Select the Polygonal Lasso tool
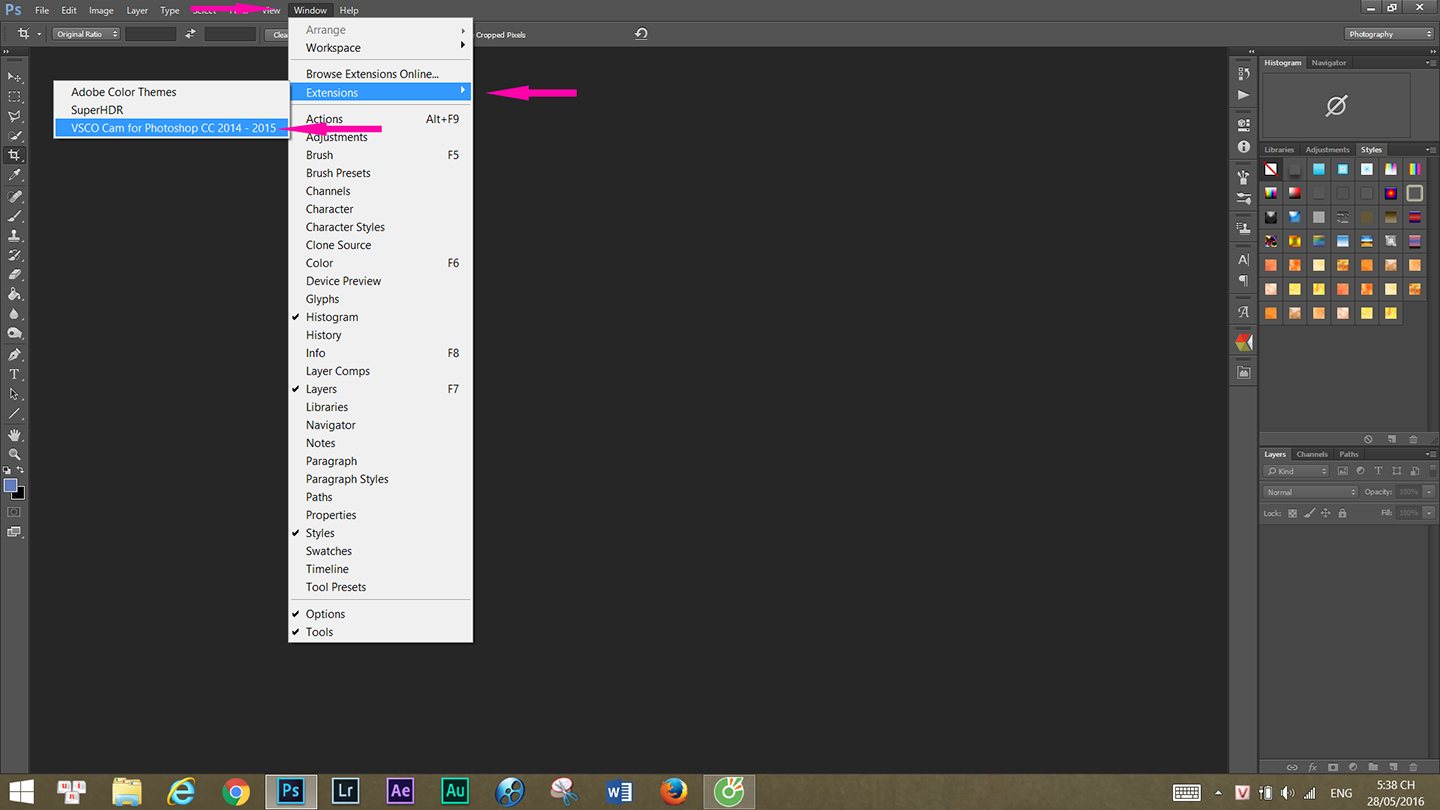 (x=14, y=116)
